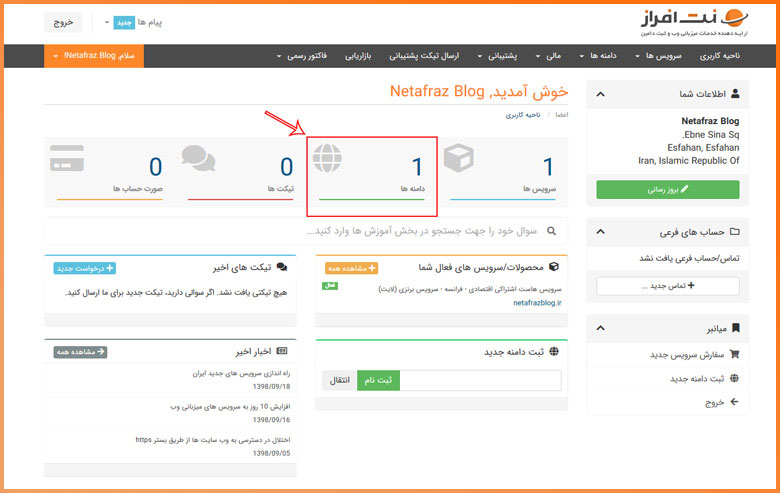780x493 pixels.
Task: Click the user icon beside اطلاعات شما
Action: [735, 94]
